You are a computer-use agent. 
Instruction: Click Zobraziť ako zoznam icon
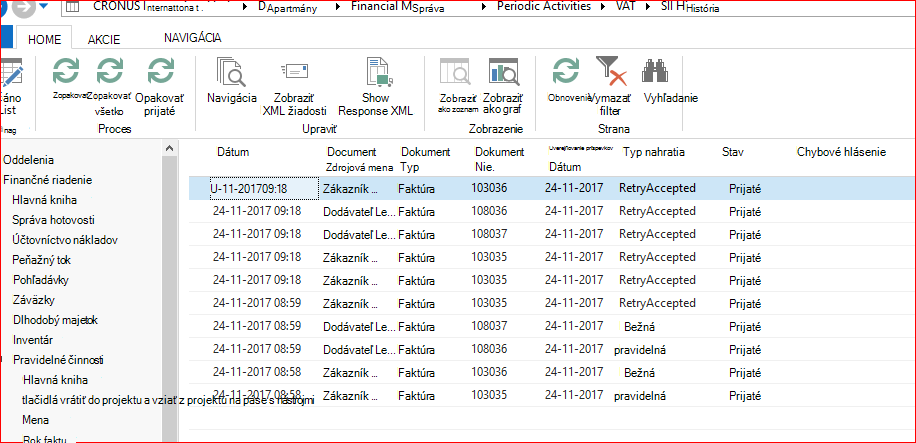click(x=455, y=71)
